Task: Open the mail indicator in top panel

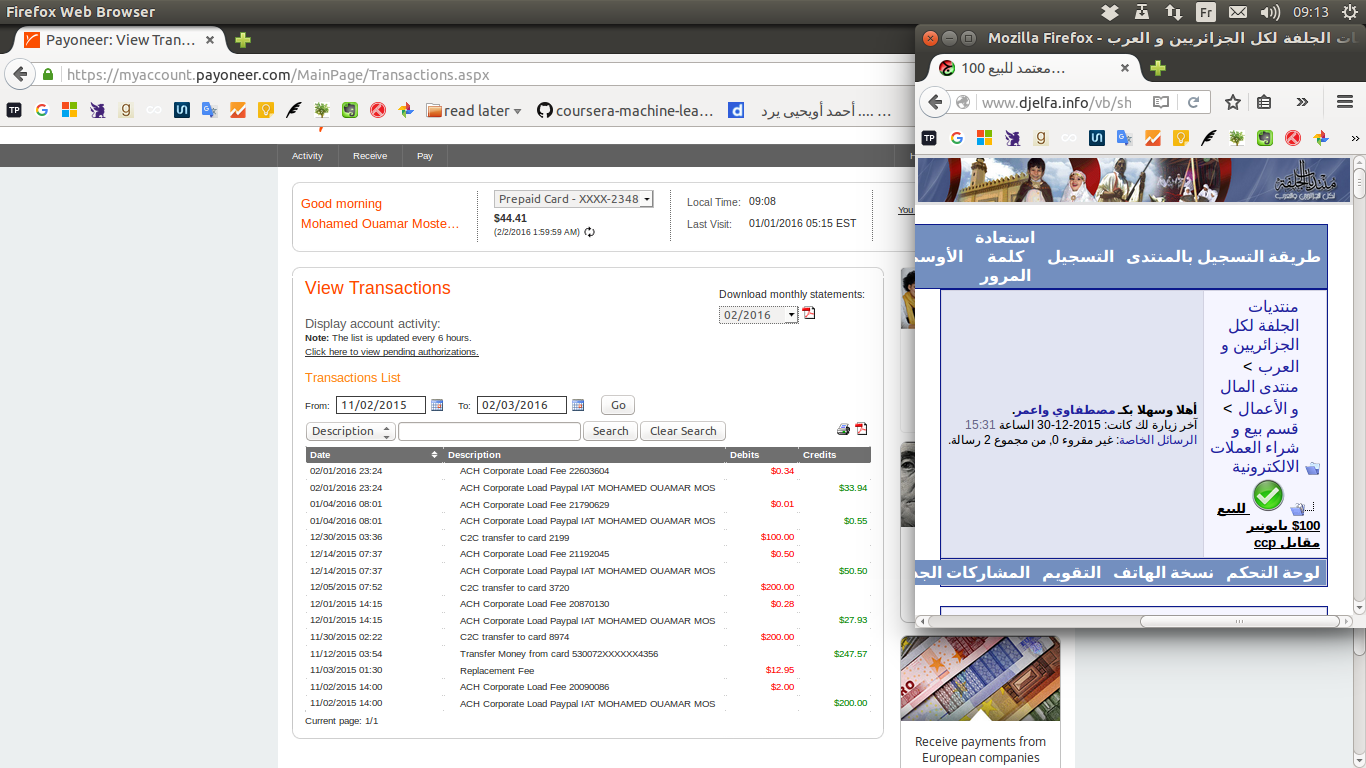Action: (1238, 12)
